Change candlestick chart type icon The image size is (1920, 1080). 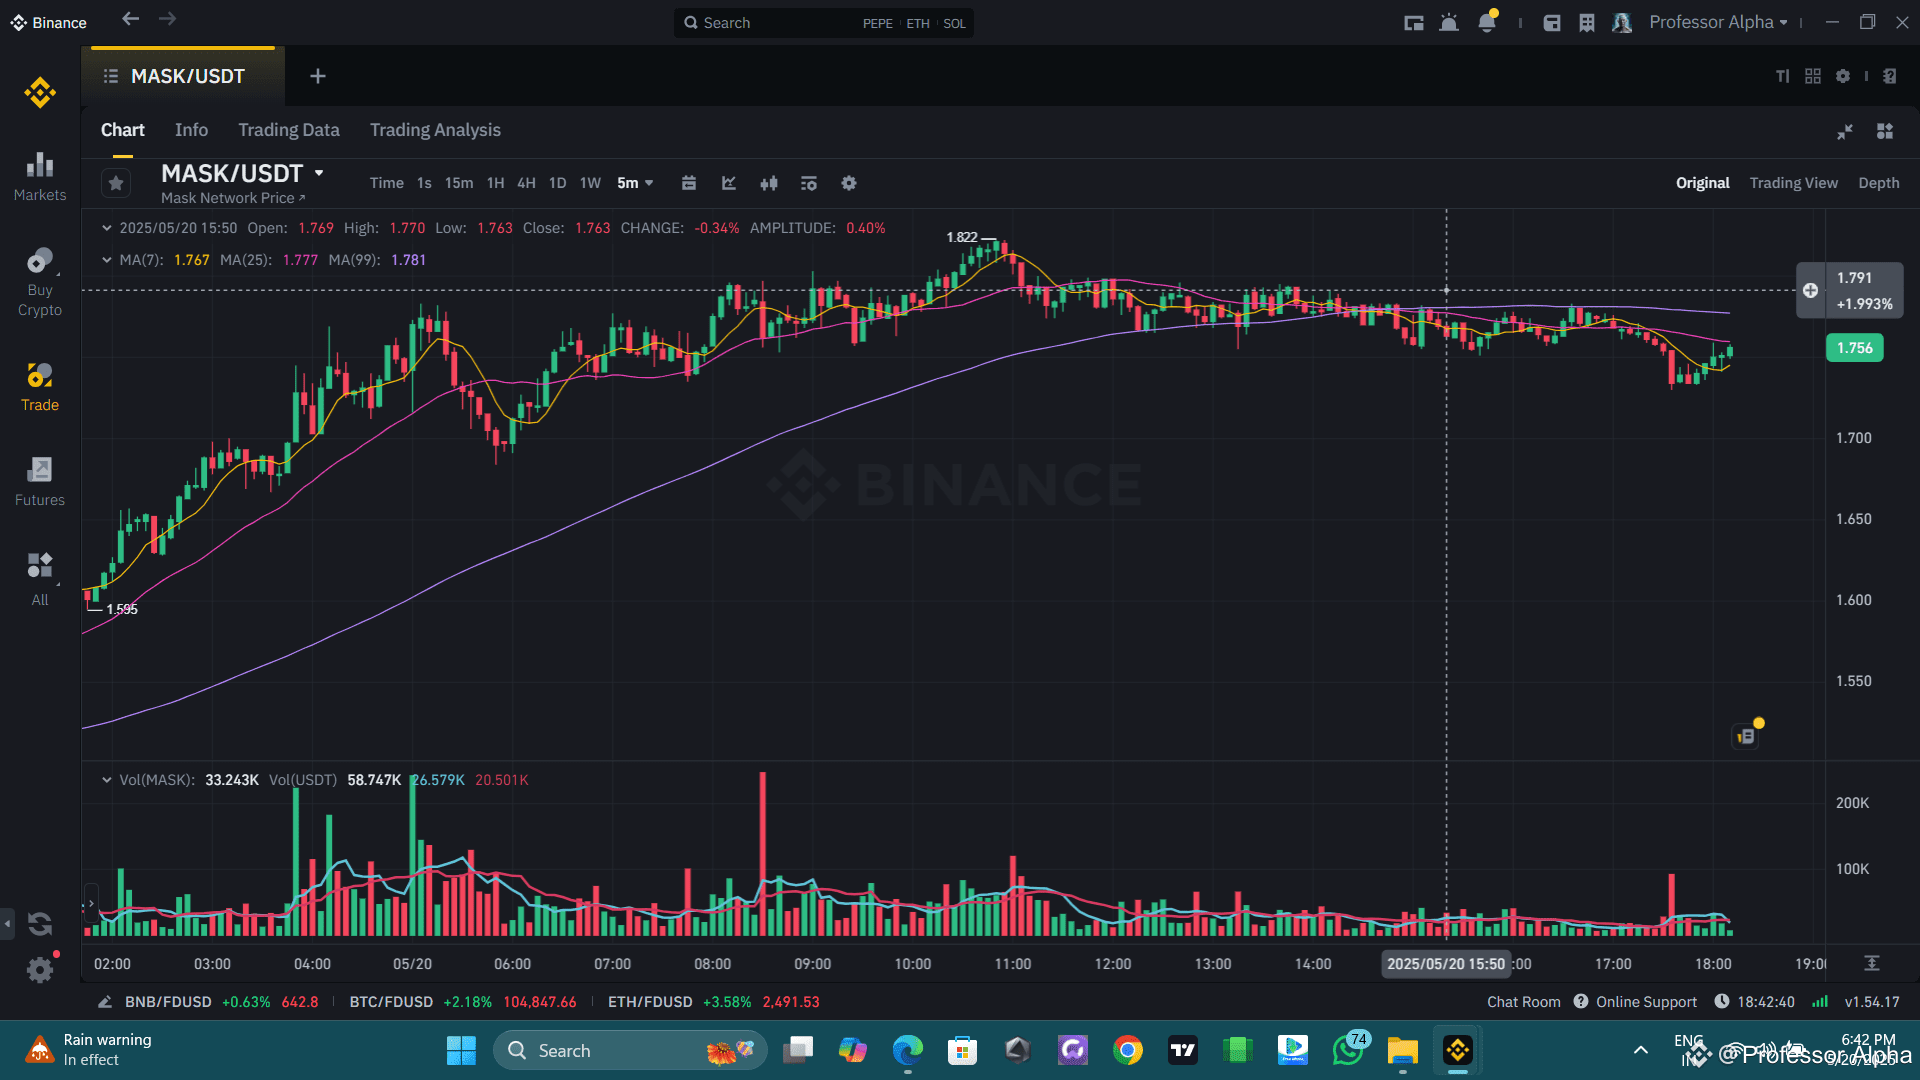[x=769, y=183]
